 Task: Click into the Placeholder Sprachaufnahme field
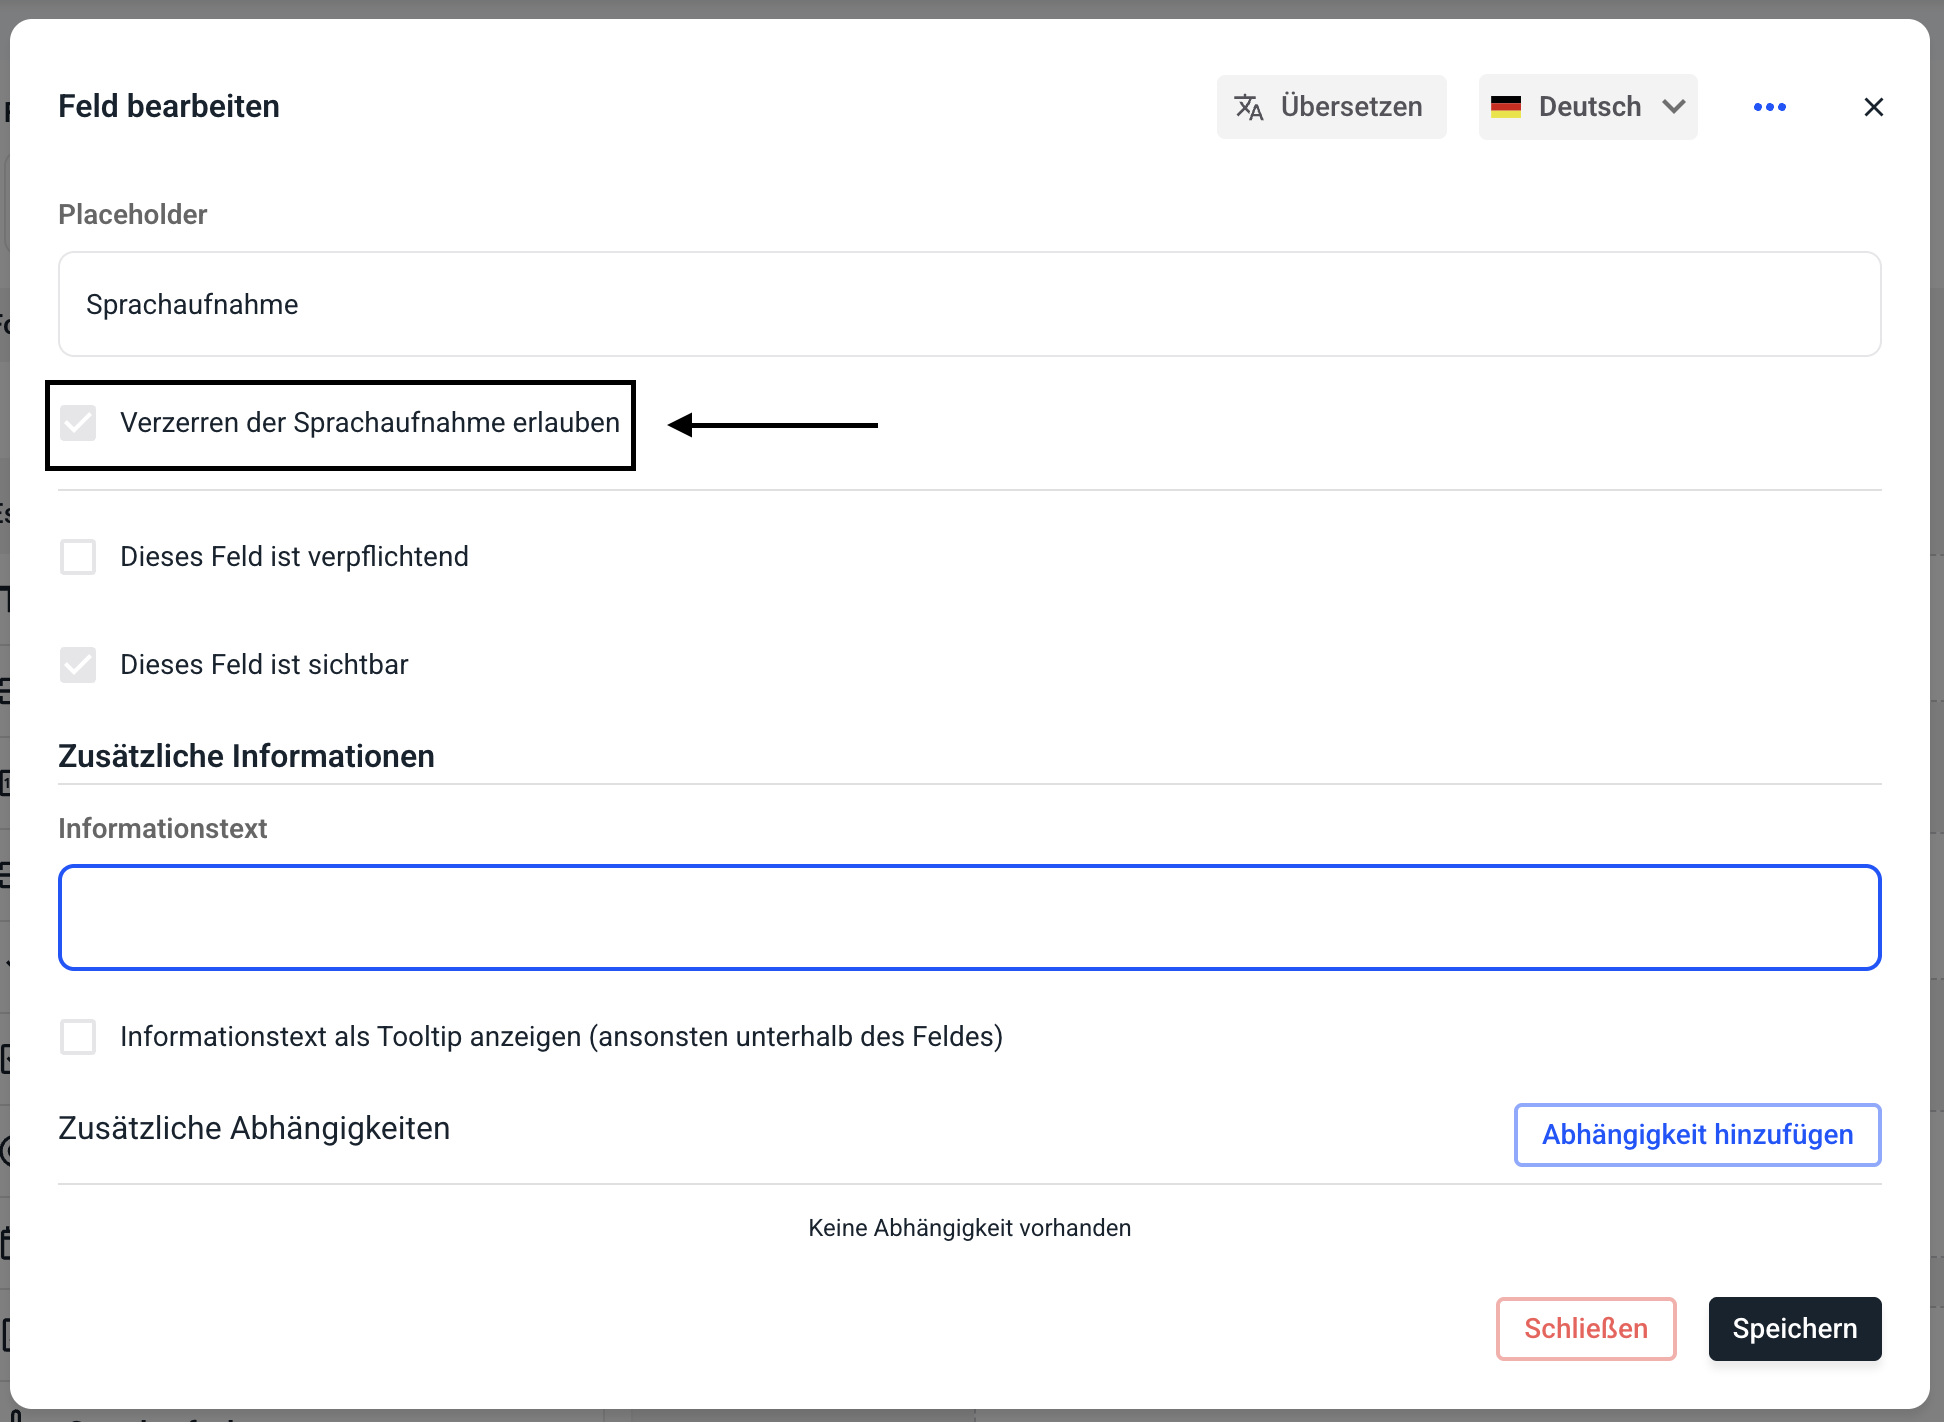point(968,304)
